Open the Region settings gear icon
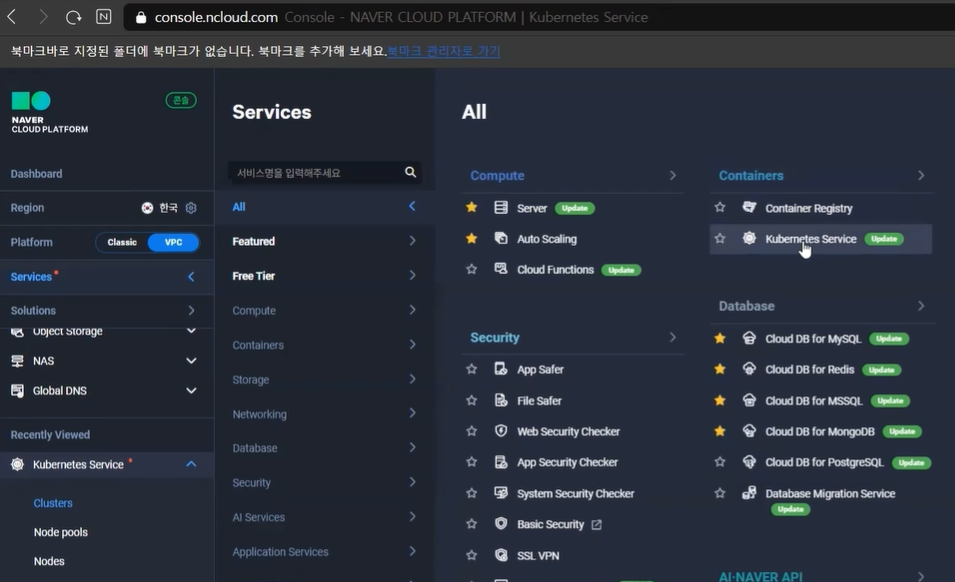The height and width of the screenshot is (582, 955). pyautogui.click(x=191, y=208)
